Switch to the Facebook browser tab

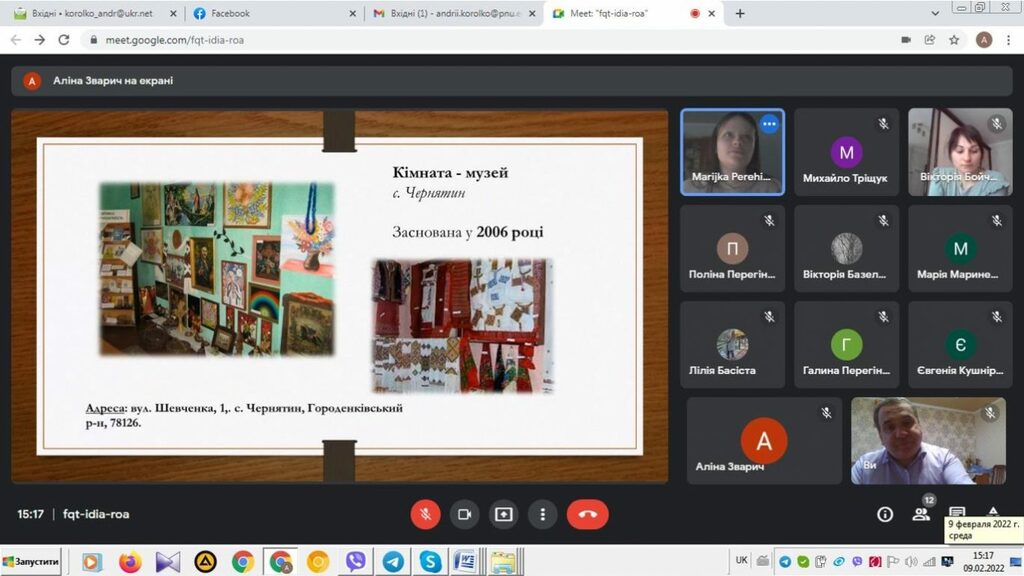(270, 14)
